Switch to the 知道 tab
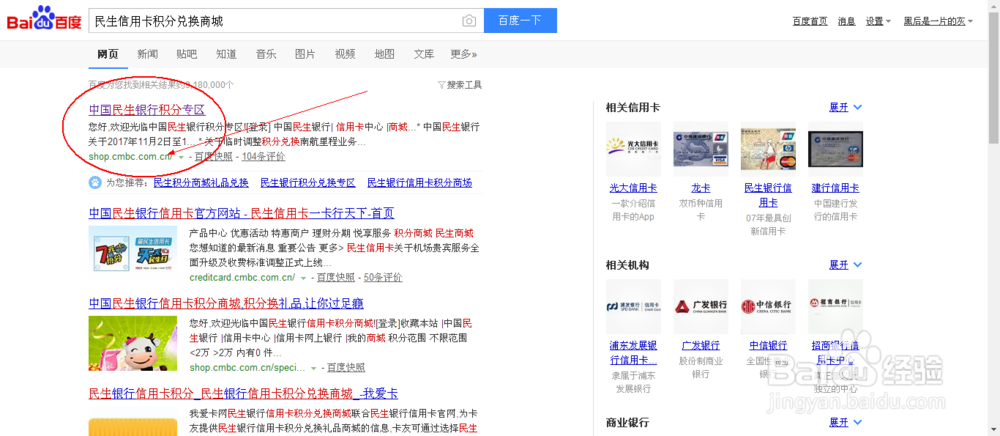Screen dimensions: 1000x436 [226, 54]
